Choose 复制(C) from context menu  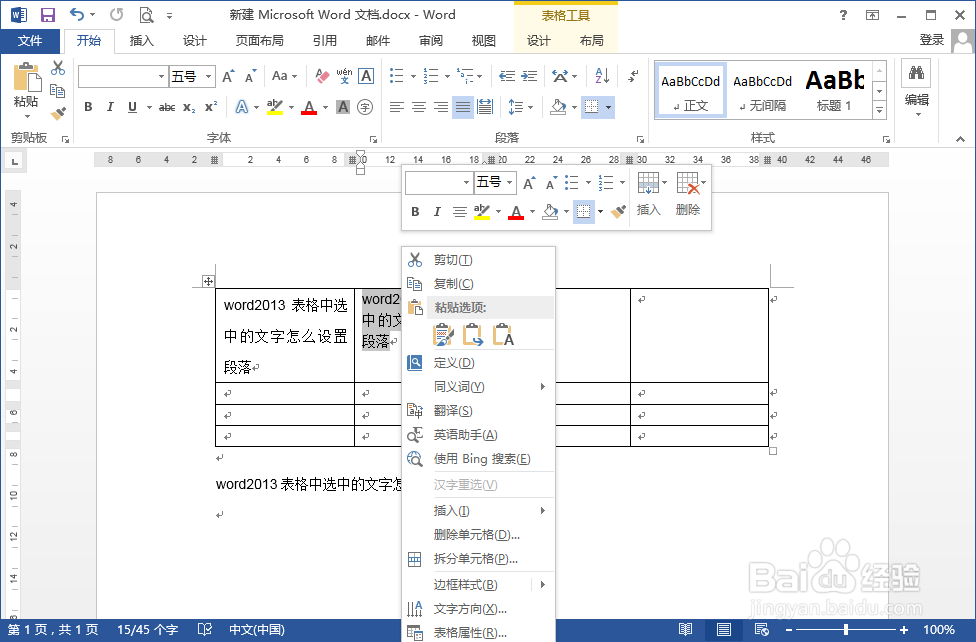479,284
